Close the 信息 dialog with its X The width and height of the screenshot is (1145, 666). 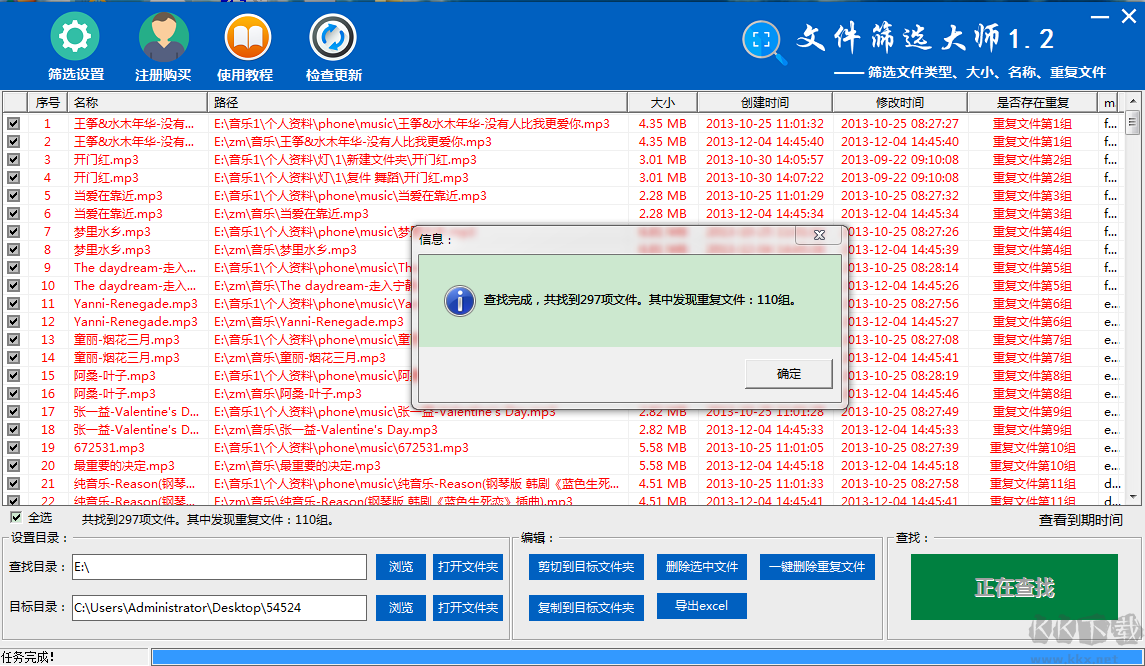819,235
